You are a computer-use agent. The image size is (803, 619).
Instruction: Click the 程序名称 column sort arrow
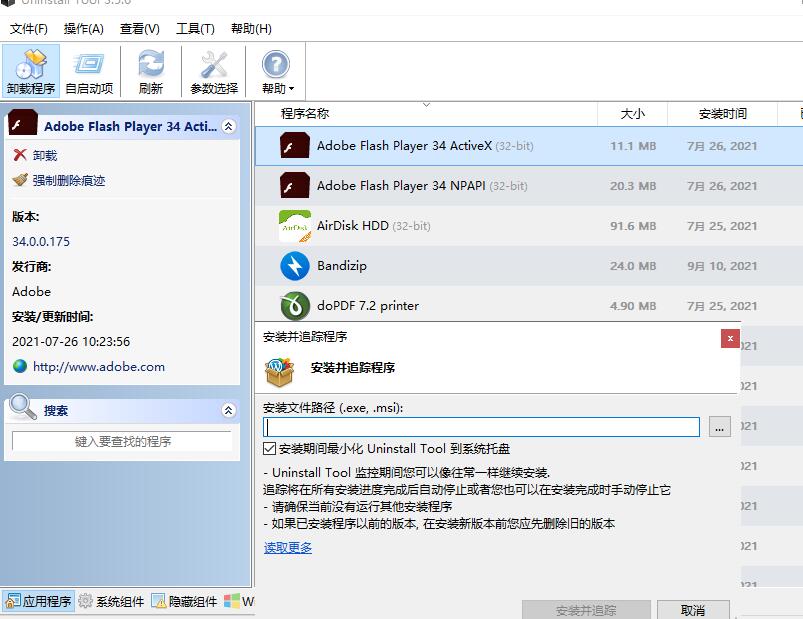(x=427, y=103)
